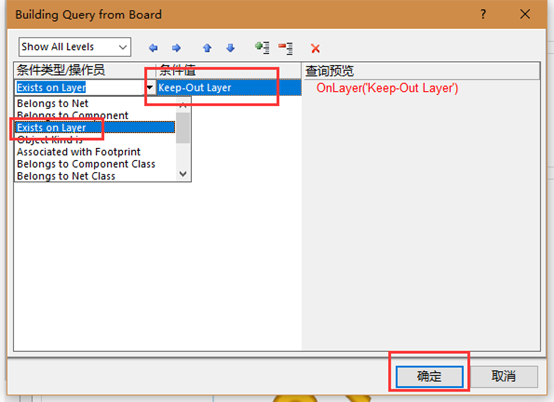Click the left blue arrow icon
The image size is (554, 402).
pyautogui.click(x=153, y=48)
